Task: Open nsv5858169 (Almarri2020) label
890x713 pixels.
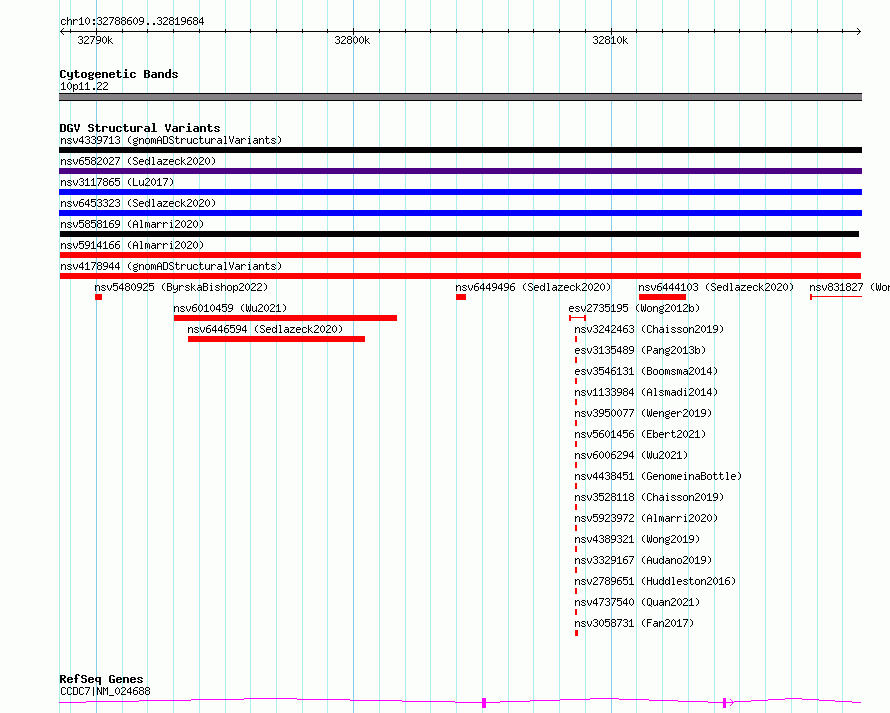Action: pos(132,224)
